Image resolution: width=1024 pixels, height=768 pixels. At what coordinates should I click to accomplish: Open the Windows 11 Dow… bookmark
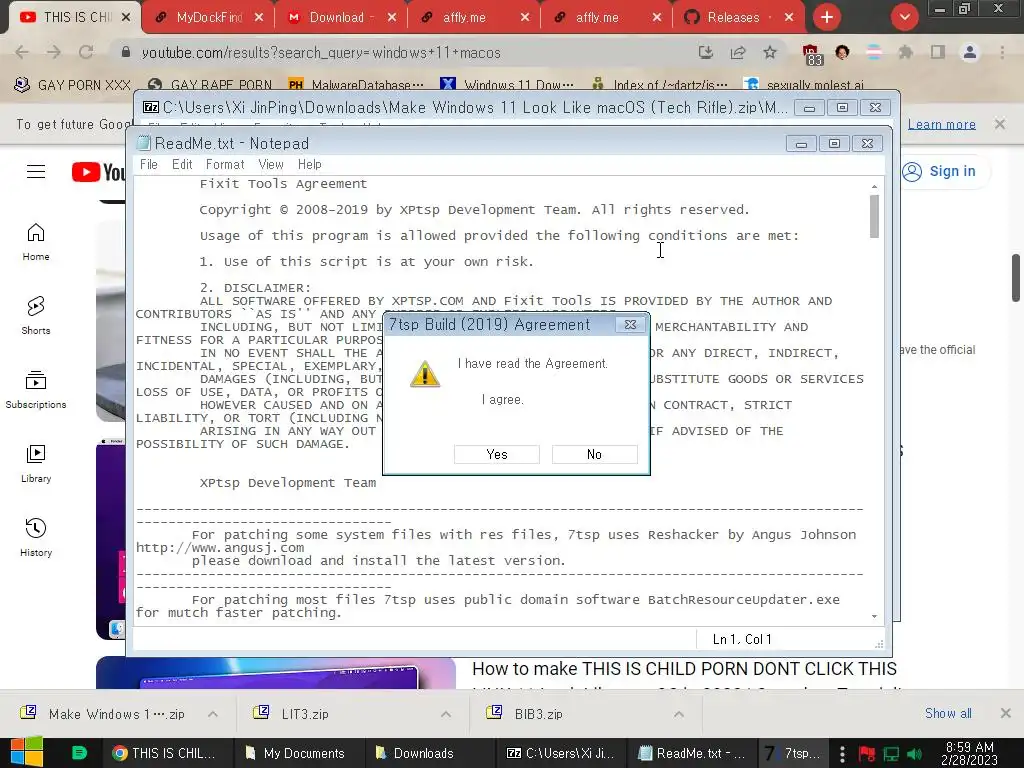tap(507, 85)
